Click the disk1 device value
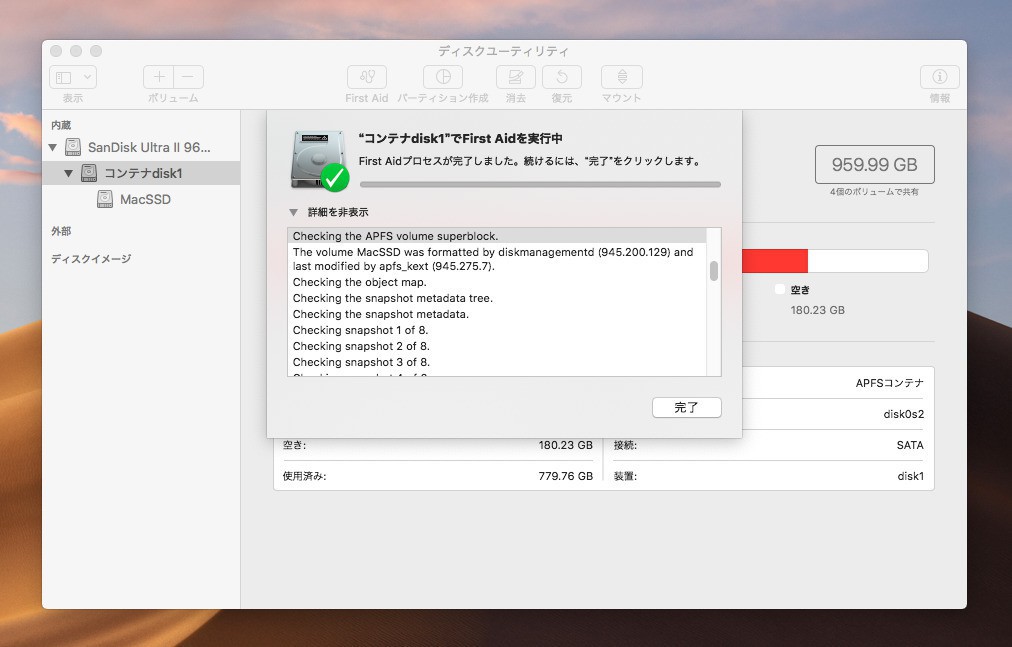The image size is (1012, 647). [911, 477]
